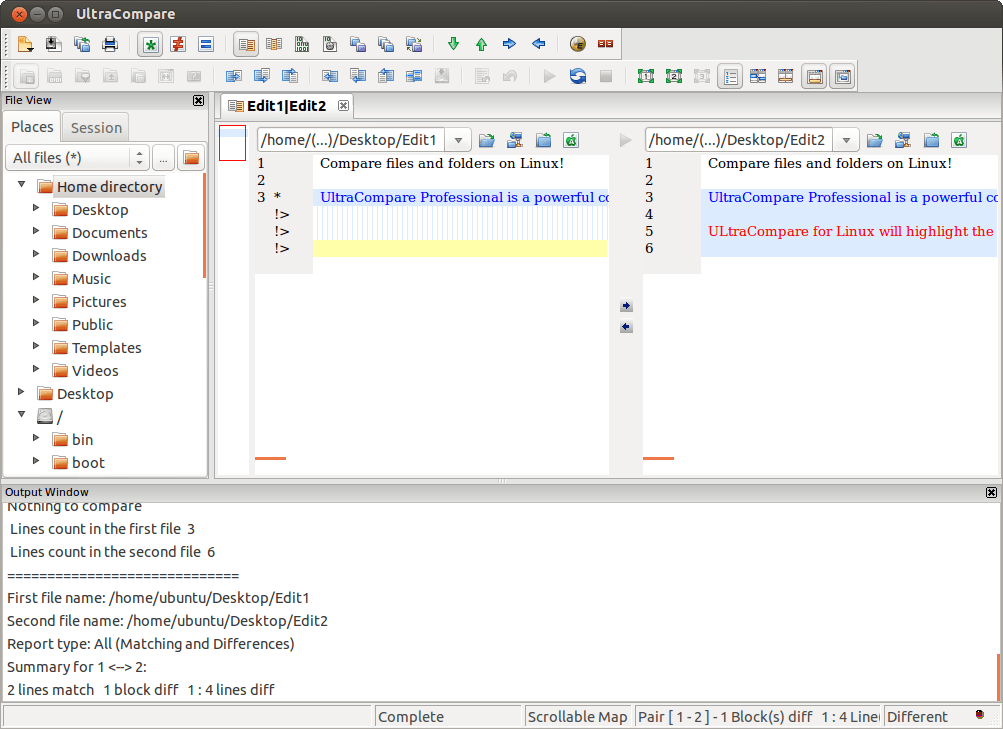Click the green up arrow Previous Difference
The width and height of the screenshot is (1003, 729).
pyautogui.click(x=482, y=44)
